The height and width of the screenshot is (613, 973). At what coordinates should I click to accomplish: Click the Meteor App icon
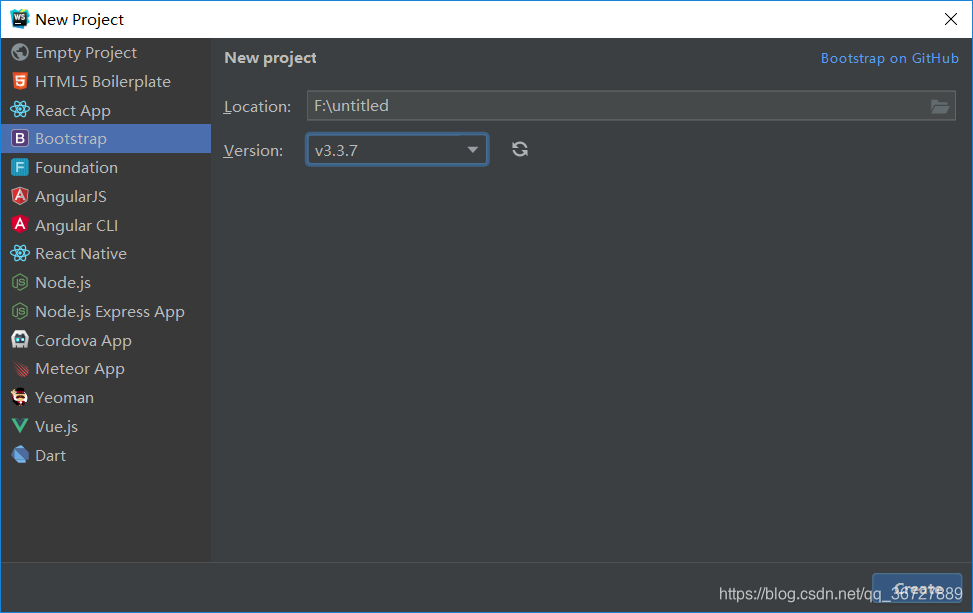(x=20, y=369)
